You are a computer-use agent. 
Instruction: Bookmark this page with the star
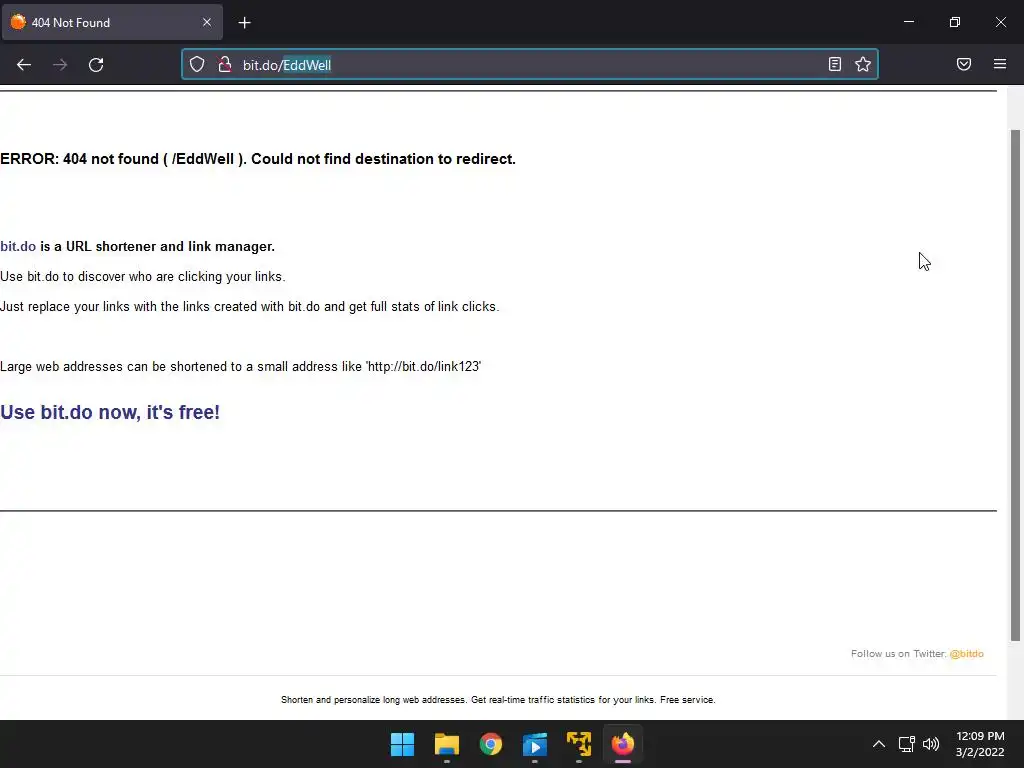(863, 64)
